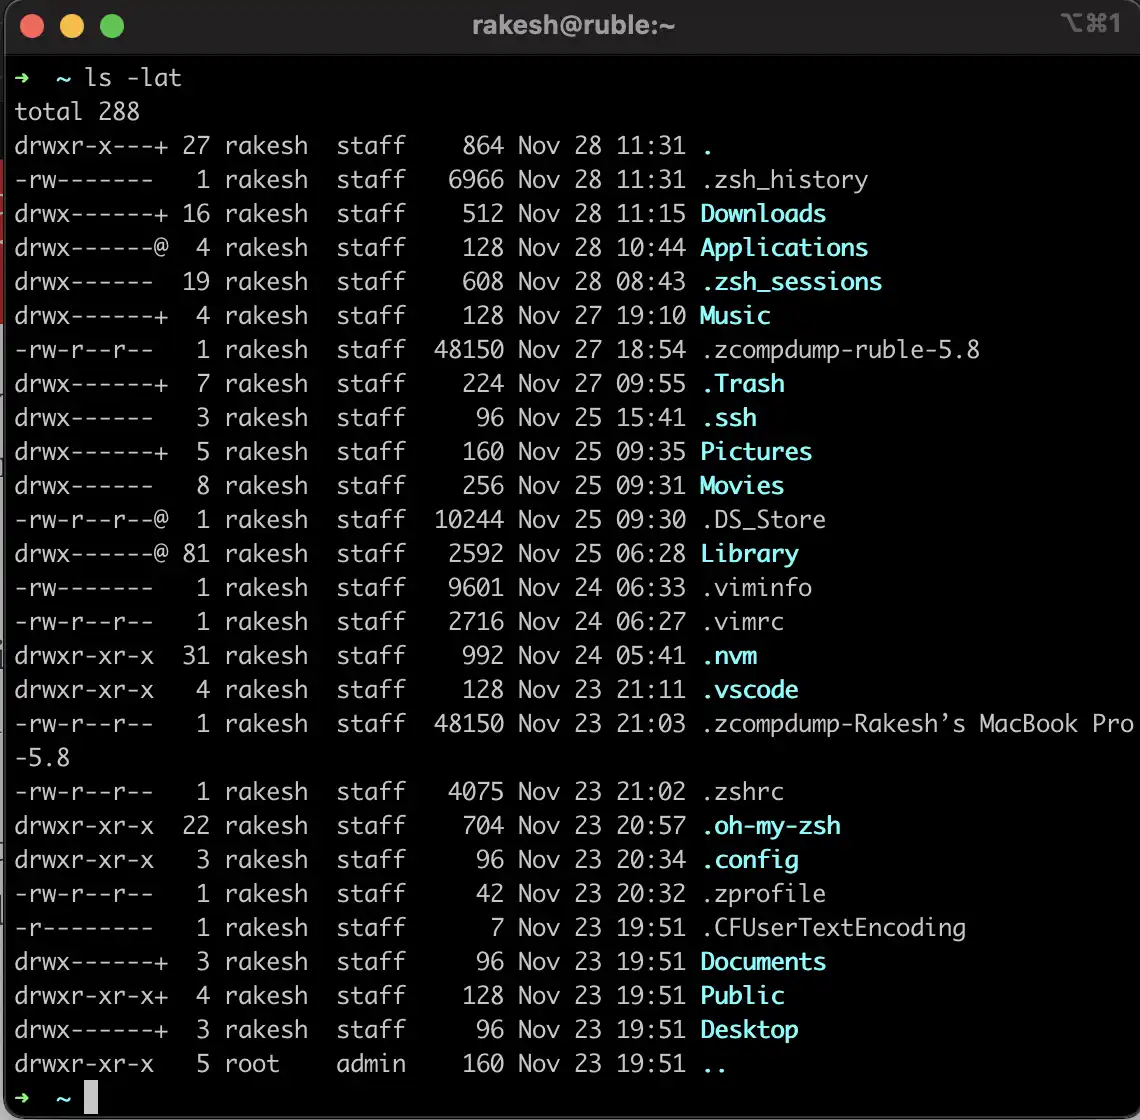Screen dimensions: 1140x1120
Task: Minimize terminal using yellow button
Action: (x=72, y=26)
